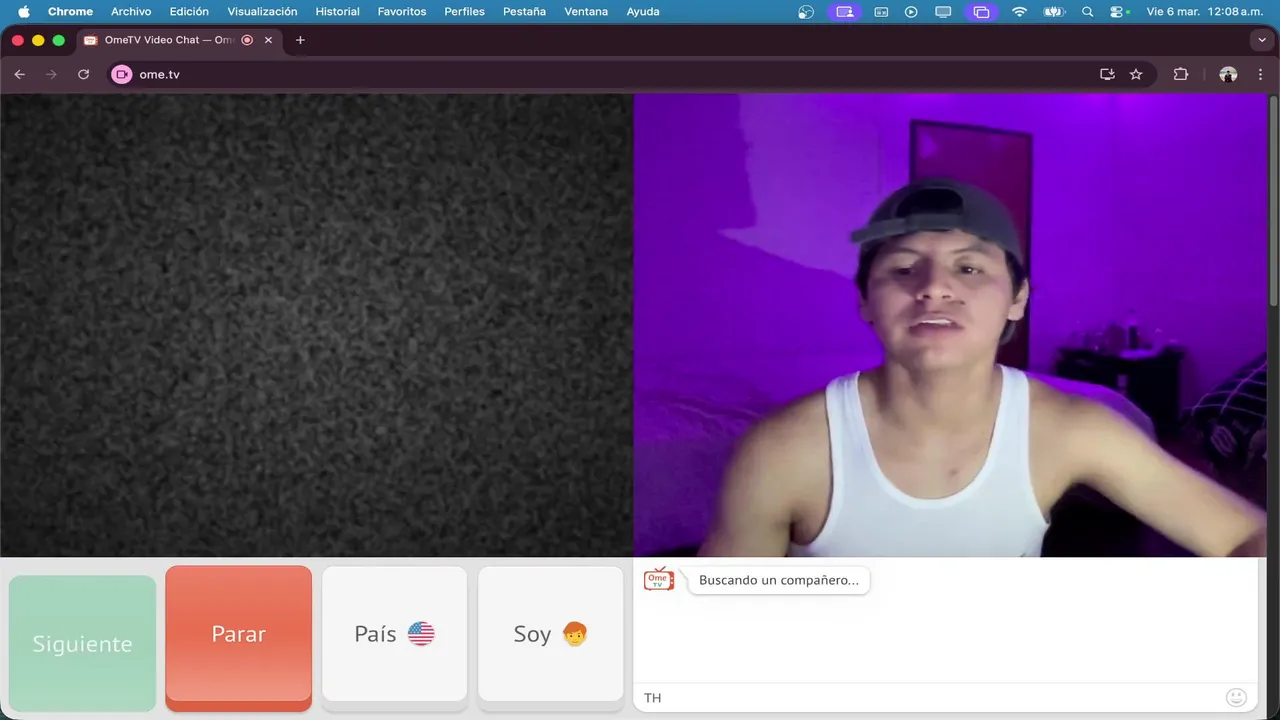Screen dimensions: 1280x720
Task: Open the emoji picker smiley
Action: pyautogui.click(x=1236, y=697)
